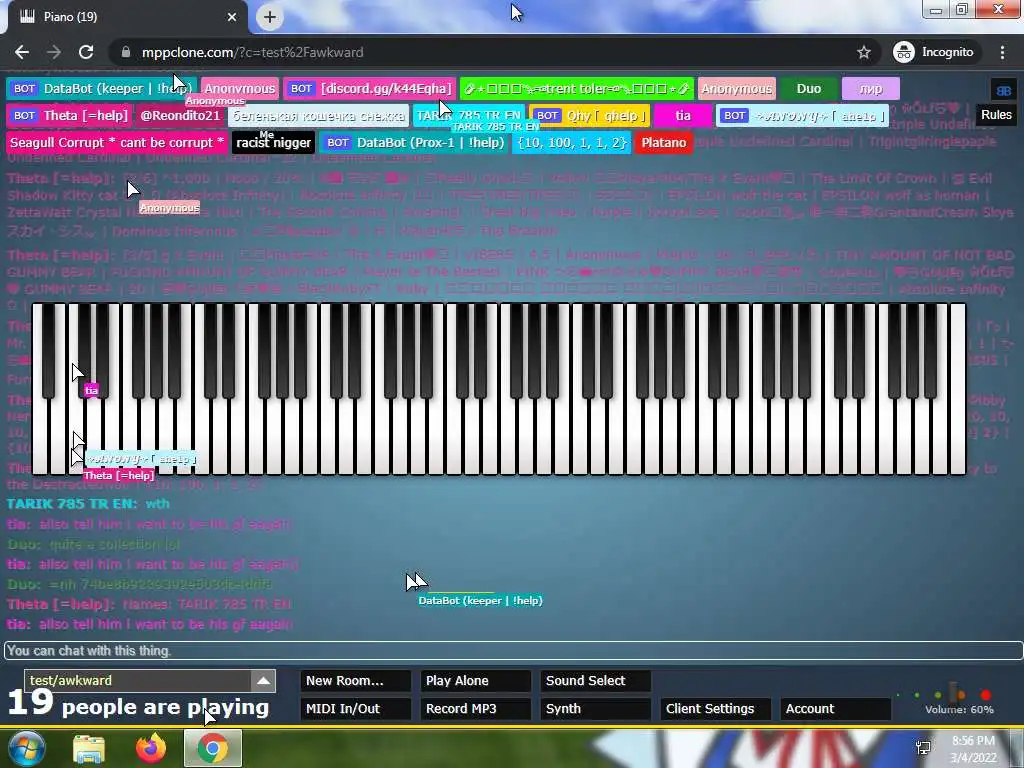Screen dimensions: 1024x768
Task: Reload the page with the refresh icon
Action: point(86,52)
